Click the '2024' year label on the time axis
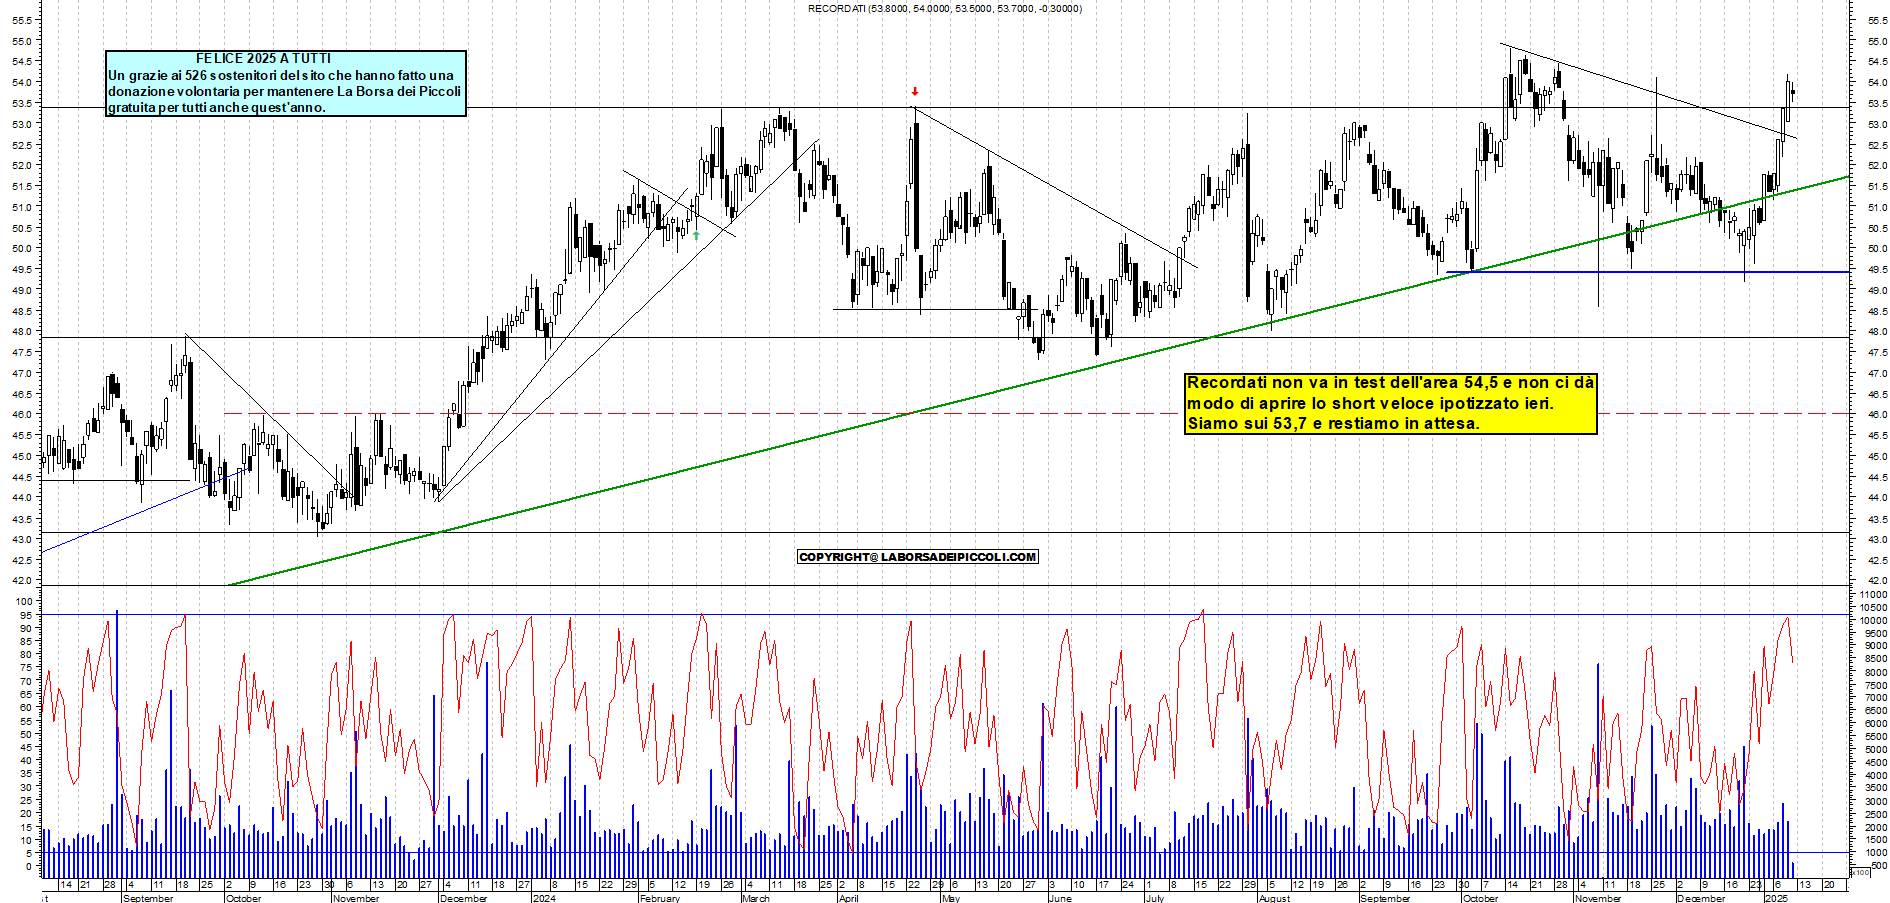The width and height of the screenshot is (1890, 903). coord(544,898)
